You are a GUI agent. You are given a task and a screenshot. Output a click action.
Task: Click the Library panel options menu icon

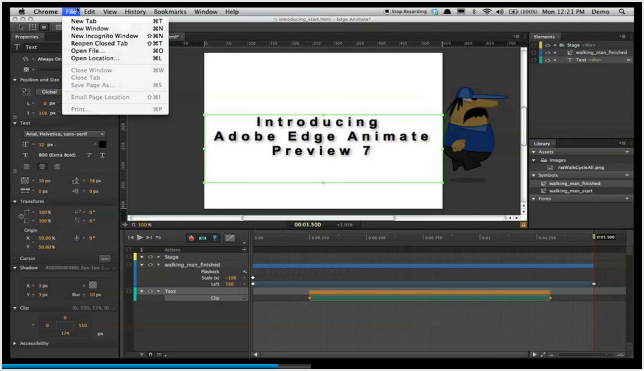click(623, 143)
